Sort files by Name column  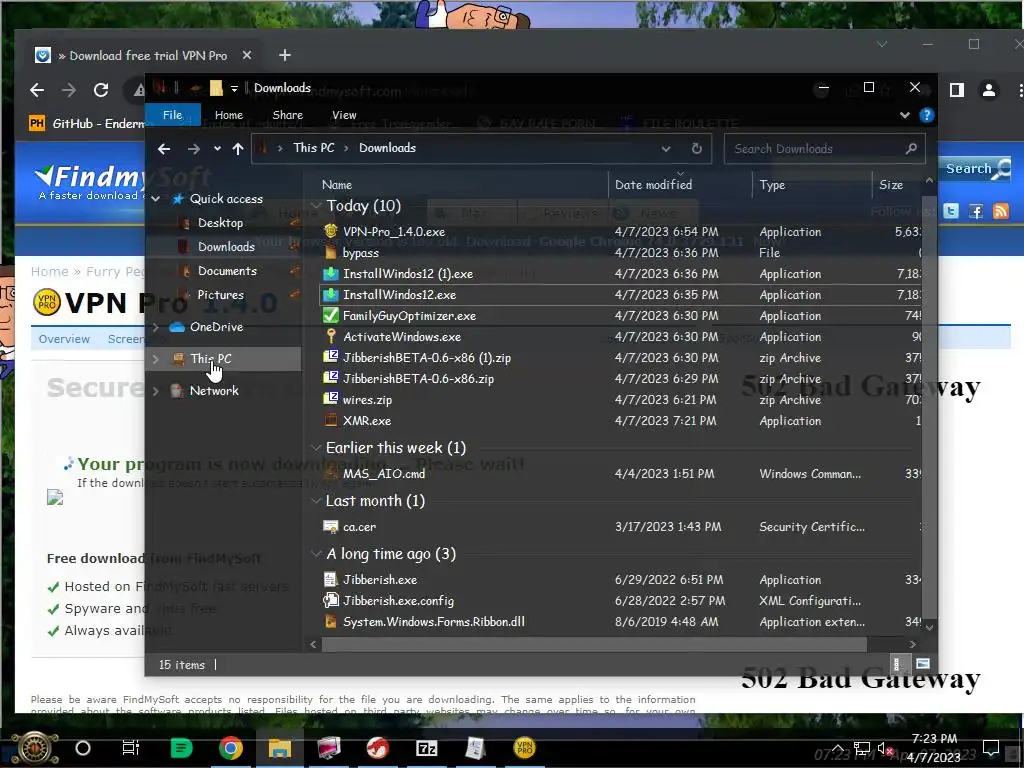336,185
